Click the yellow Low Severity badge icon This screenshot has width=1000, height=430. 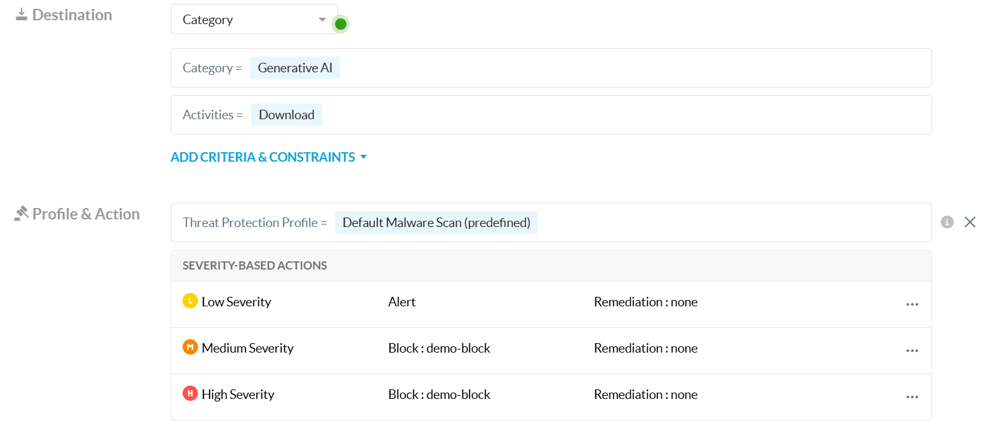pyautogui.click(x=190, y=301)
